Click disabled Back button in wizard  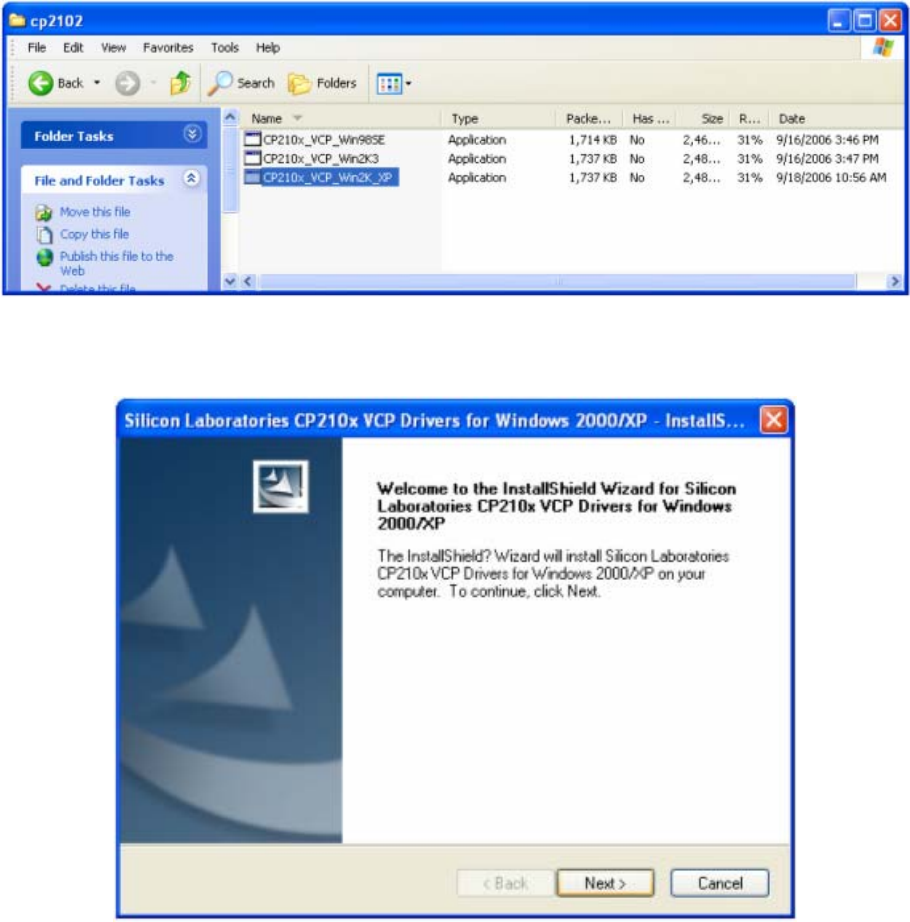pyautogui.click(x=505, y=883)
